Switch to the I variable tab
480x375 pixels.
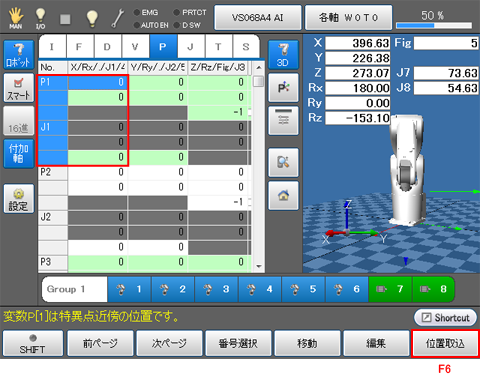tap(52, 47)
